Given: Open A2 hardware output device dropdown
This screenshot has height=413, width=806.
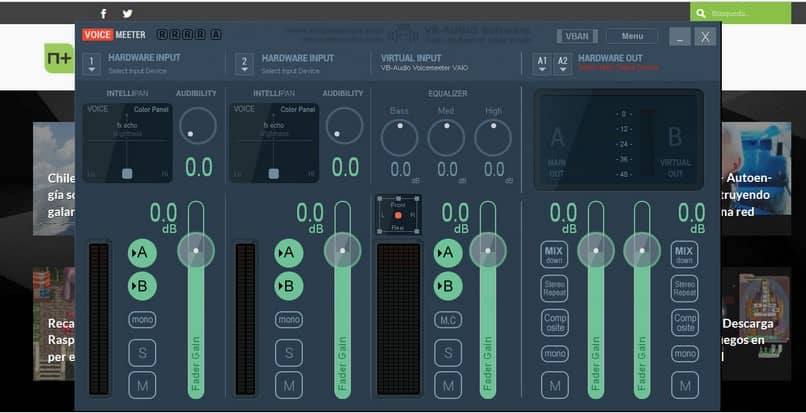Looking at the screenshot, I should tap(563, 65).
